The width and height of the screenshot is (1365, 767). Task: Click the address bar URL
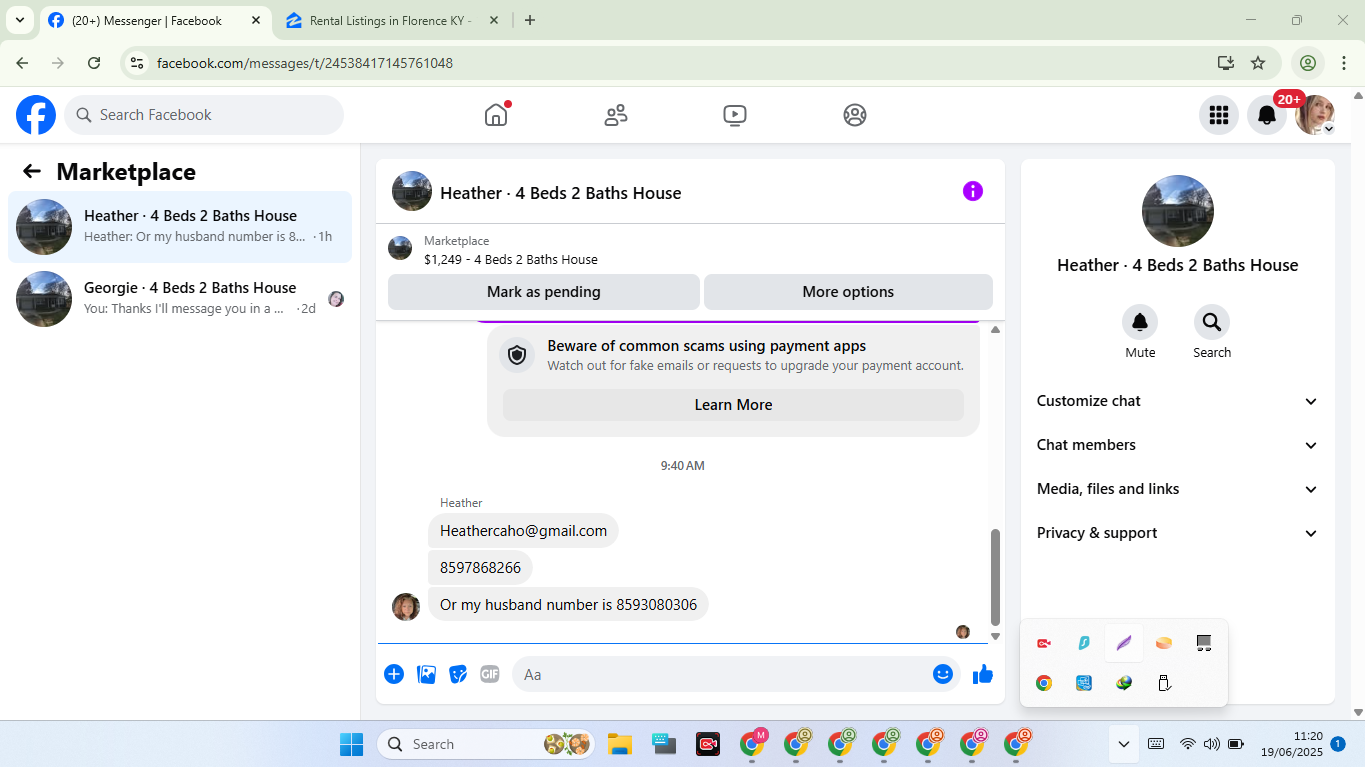click(305, 63)
